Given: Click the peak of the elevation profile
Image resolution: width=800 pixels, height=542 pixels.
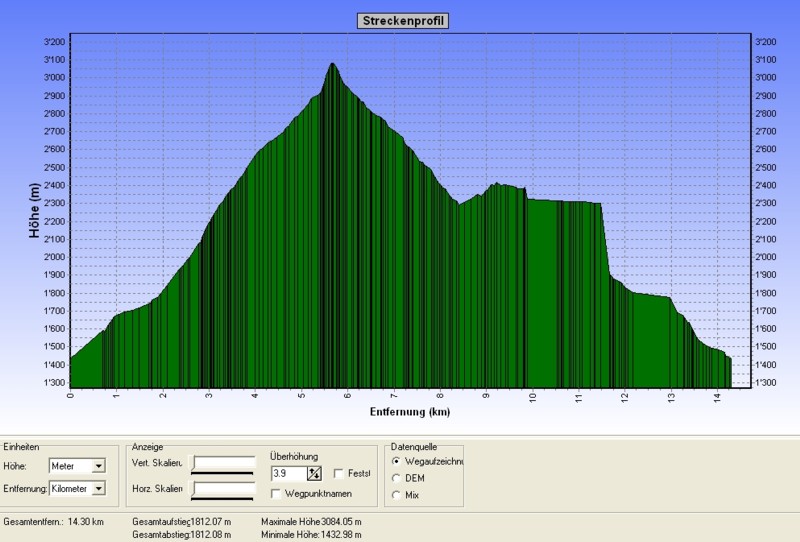Looking at the screenshot, I should coord(331,65).
